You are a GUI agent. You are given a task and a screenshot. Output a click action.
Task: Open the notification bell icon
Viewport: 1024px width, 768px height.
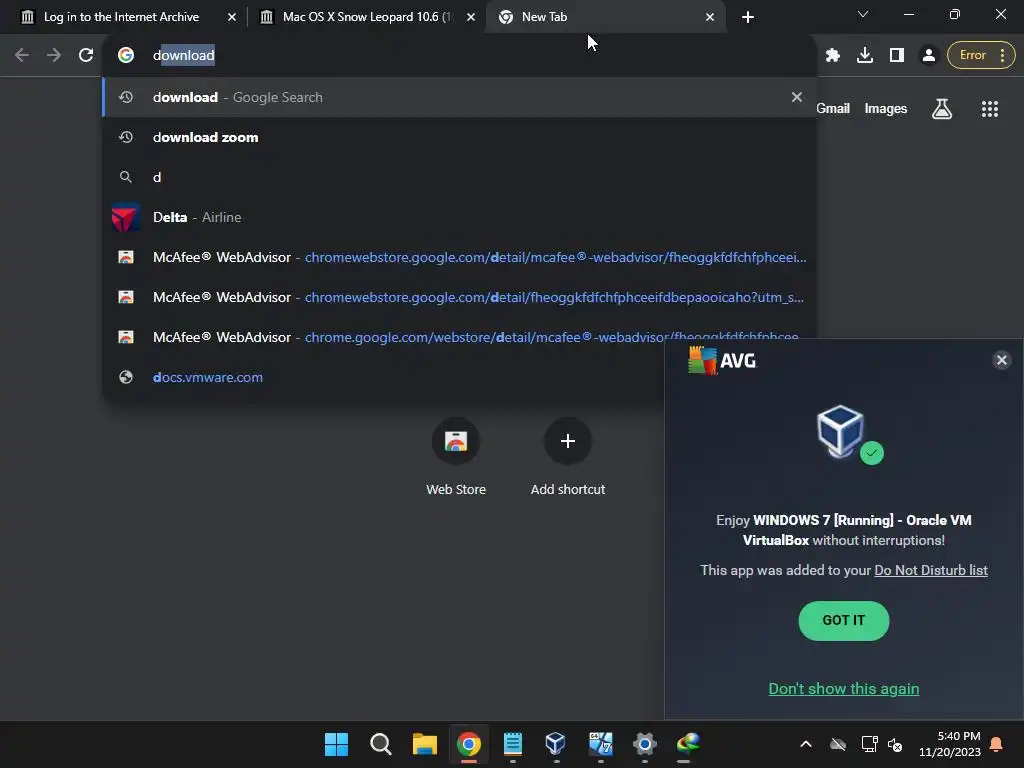coord(997,744)
